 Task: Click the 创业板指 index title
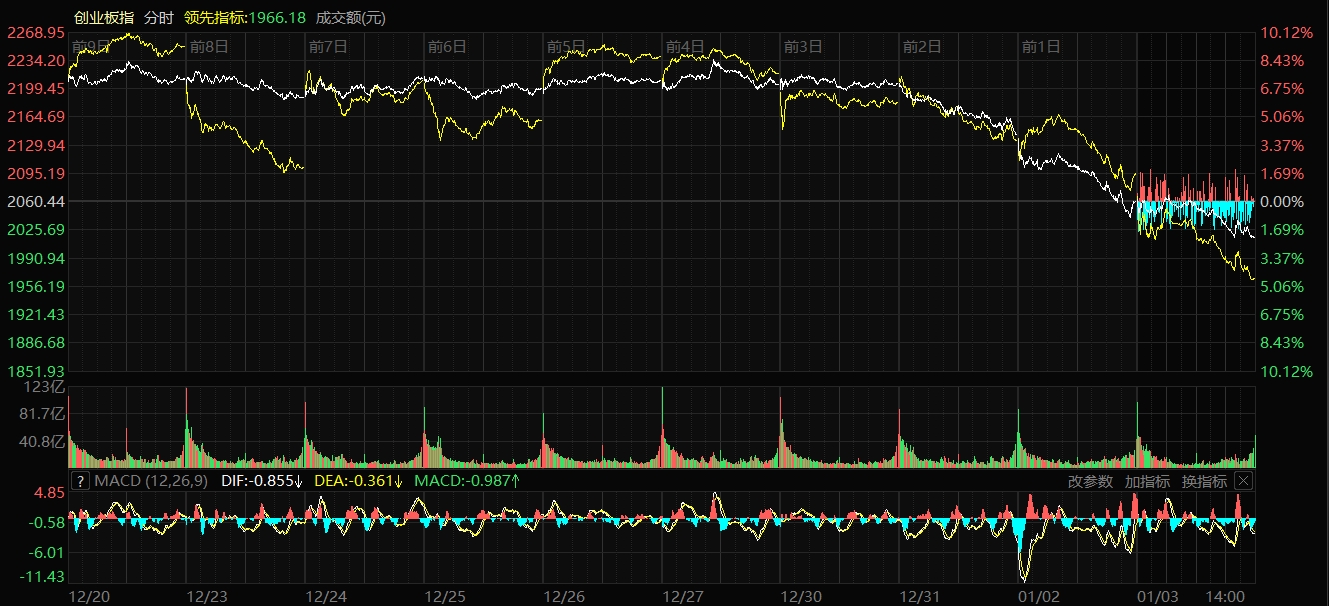click(103, 18)
